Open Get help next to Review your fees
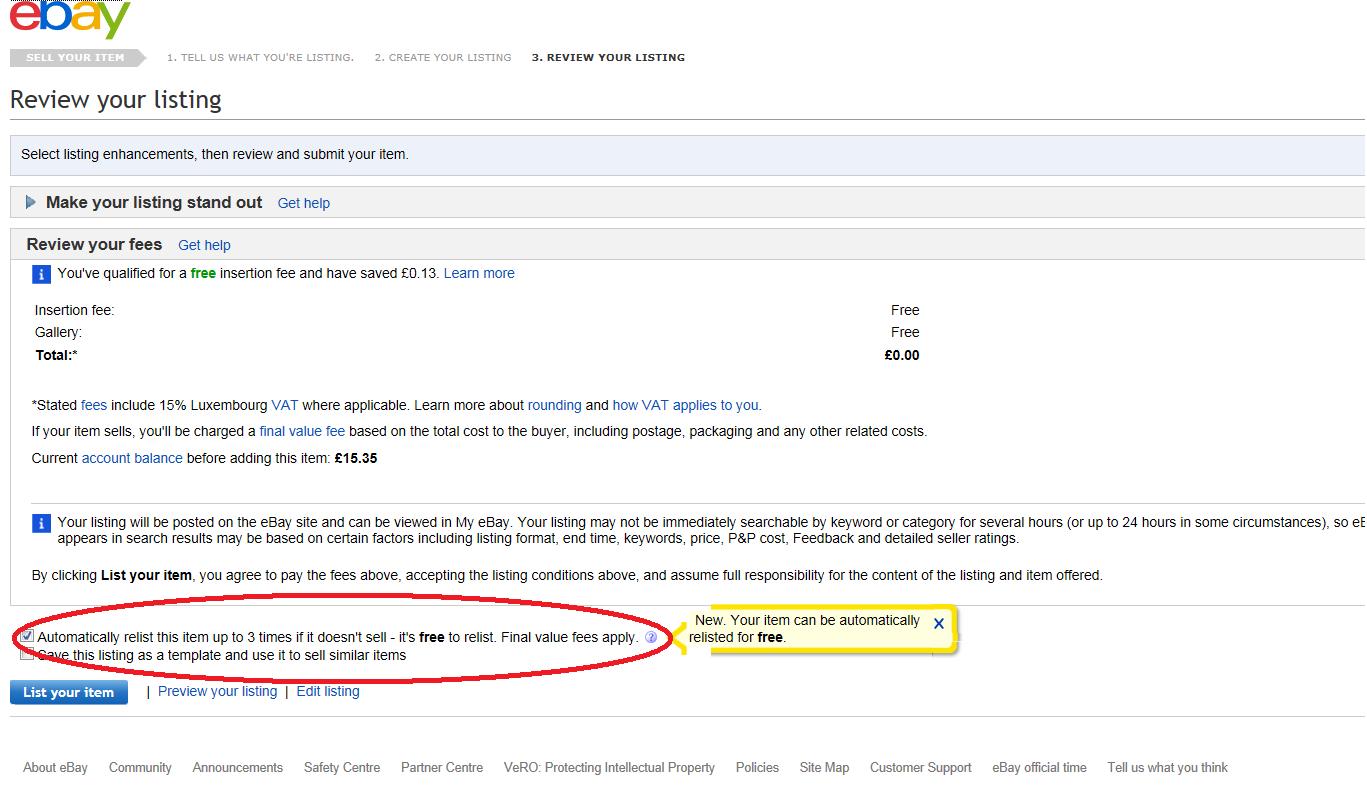The image size is (1367, 798). 204,245
